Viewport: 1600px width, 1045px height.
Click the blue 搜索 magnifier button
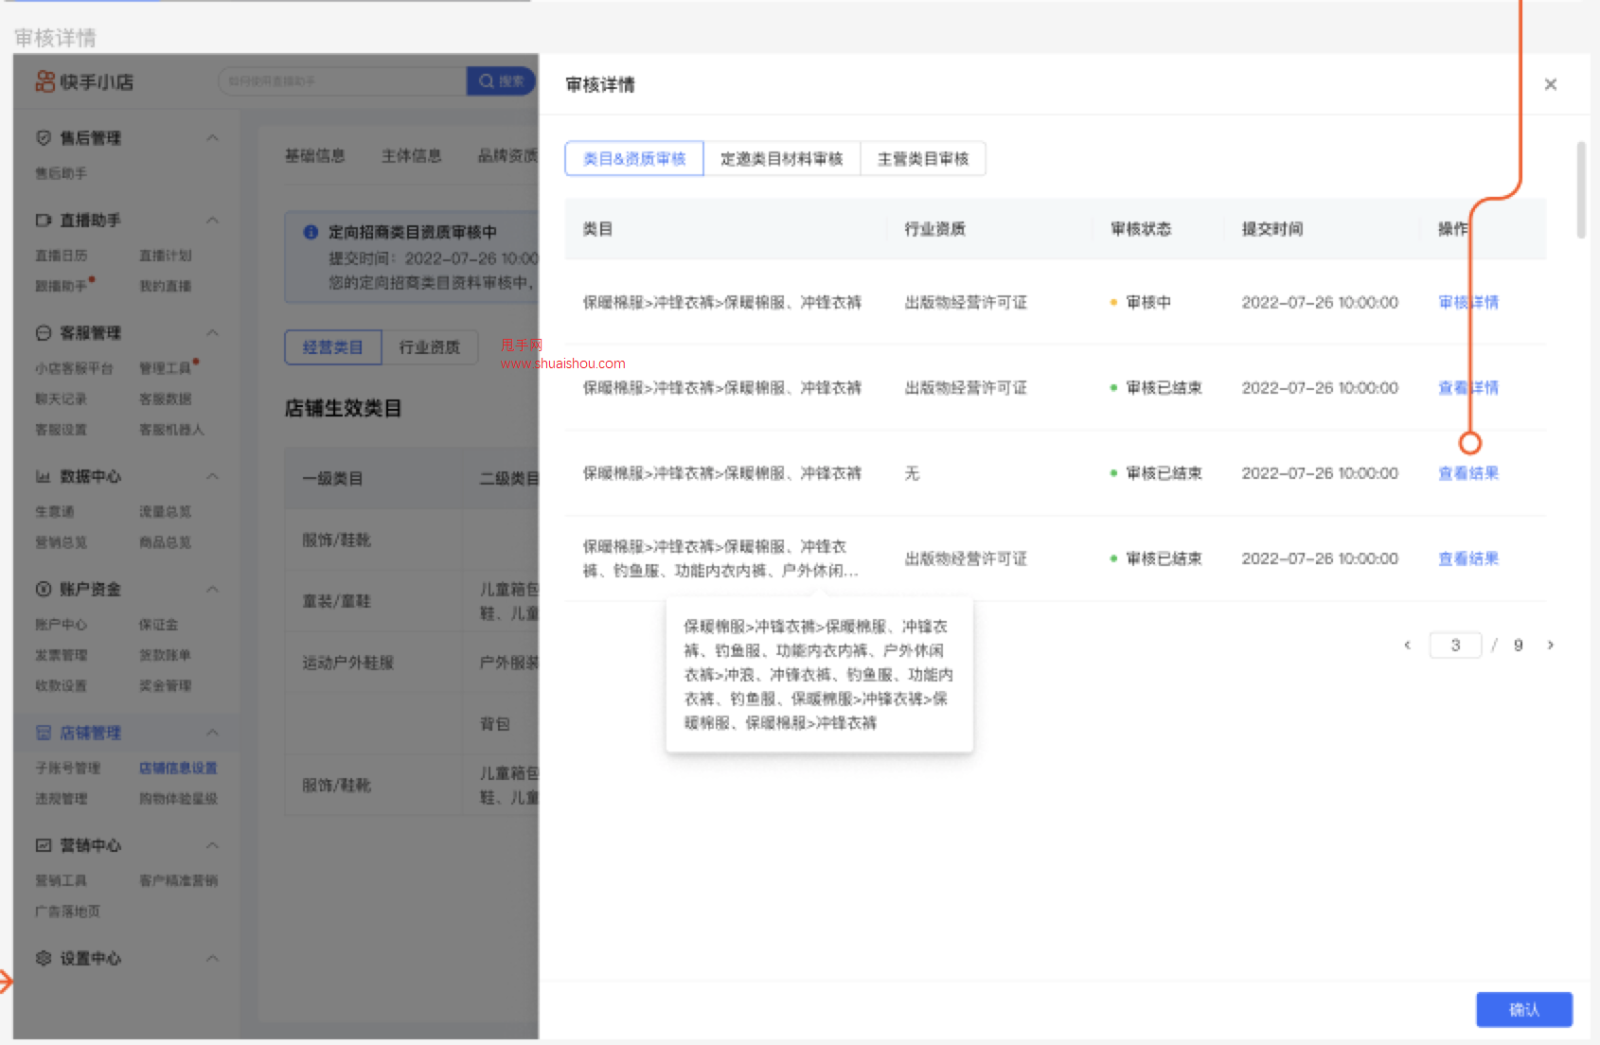click(x=501, y=82)
